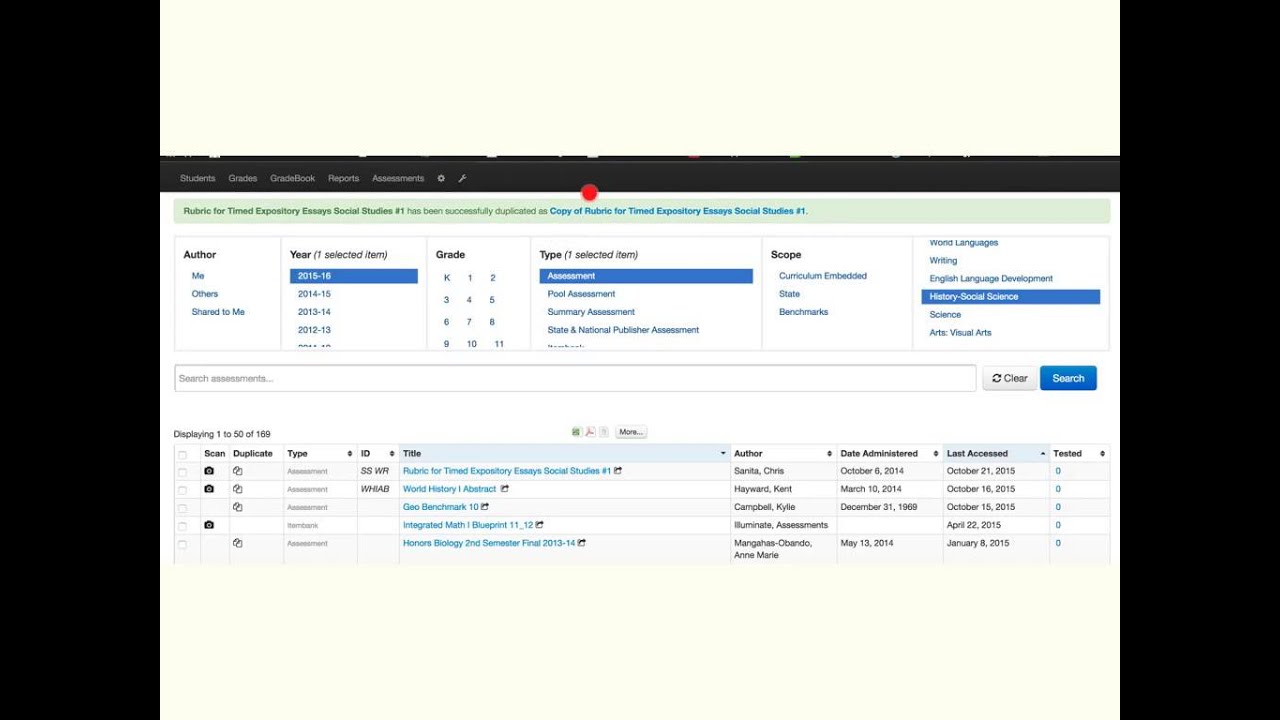1280x720 pixels.
Task: Sort table by Author column
Action: [x=783, y=453]
